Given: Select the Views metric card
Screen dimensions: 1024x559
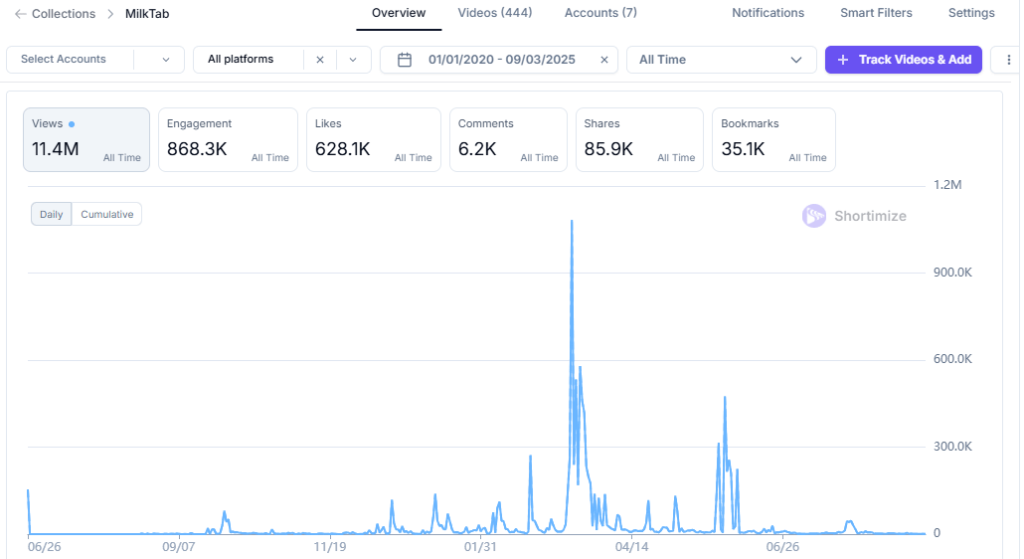Looking at the screenshot, I should click(86, 140).
